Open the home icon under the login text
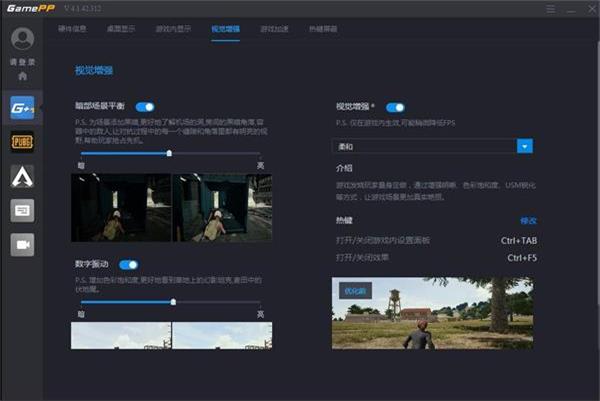The height and width of the screenshot is (401, 600). 23,76
